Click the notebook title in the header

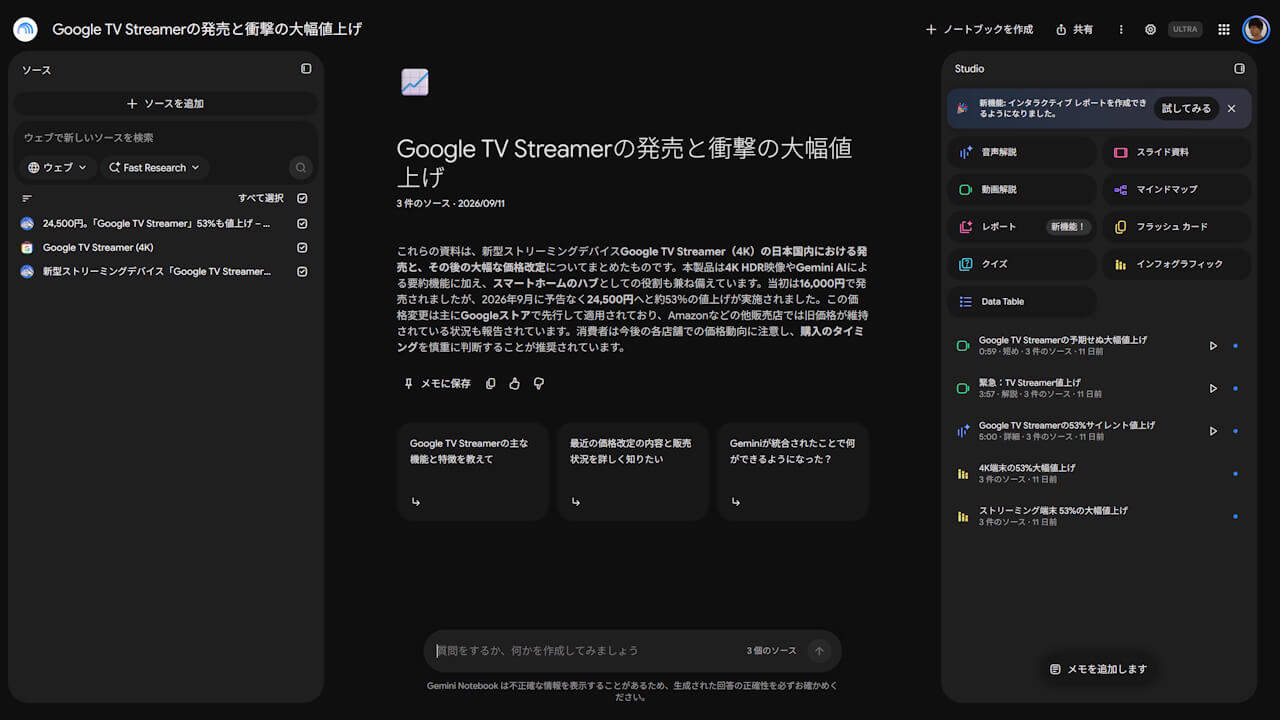pyautogui.click(x=207, y=30)
